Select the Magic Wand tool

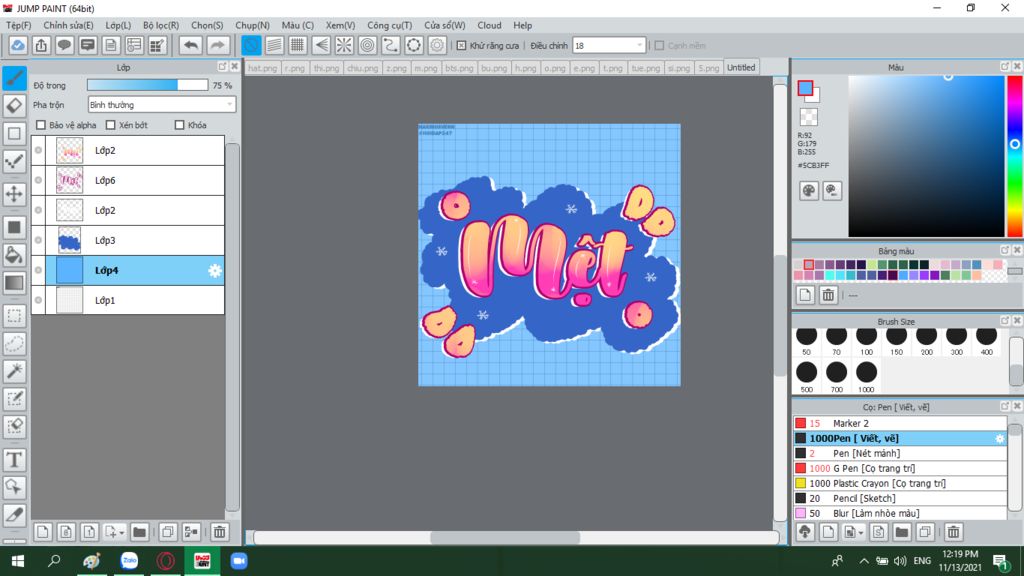tap(14, 371)
